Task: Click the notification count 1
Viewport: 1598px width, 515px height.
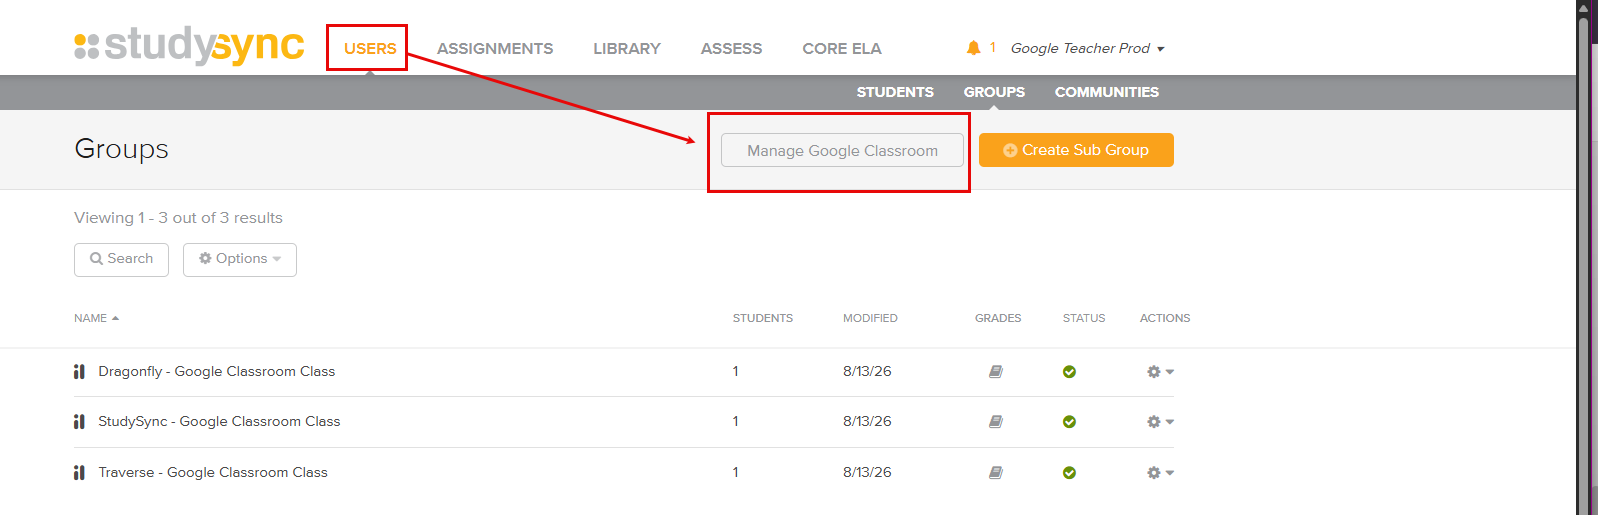Action: [x=993, y=47]
